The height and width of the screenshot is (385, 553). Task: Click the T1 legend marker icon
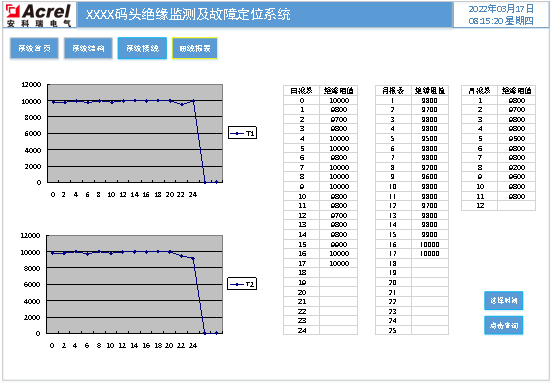click(237, 133)
